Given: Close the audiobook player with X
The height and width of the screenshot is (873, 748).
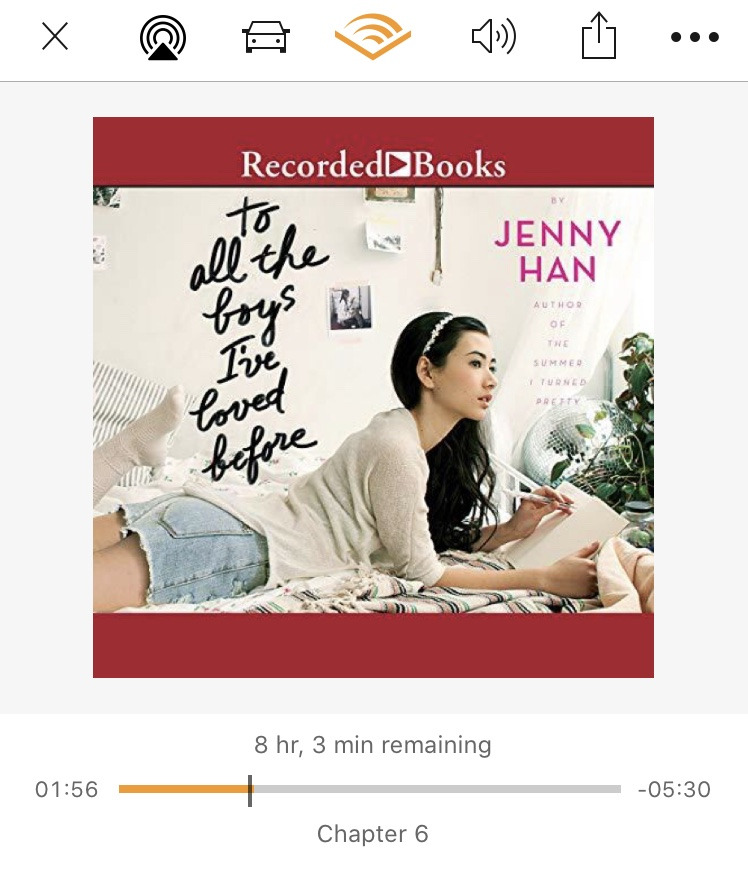Looking at the screenshot, I should tap(55, 37).
